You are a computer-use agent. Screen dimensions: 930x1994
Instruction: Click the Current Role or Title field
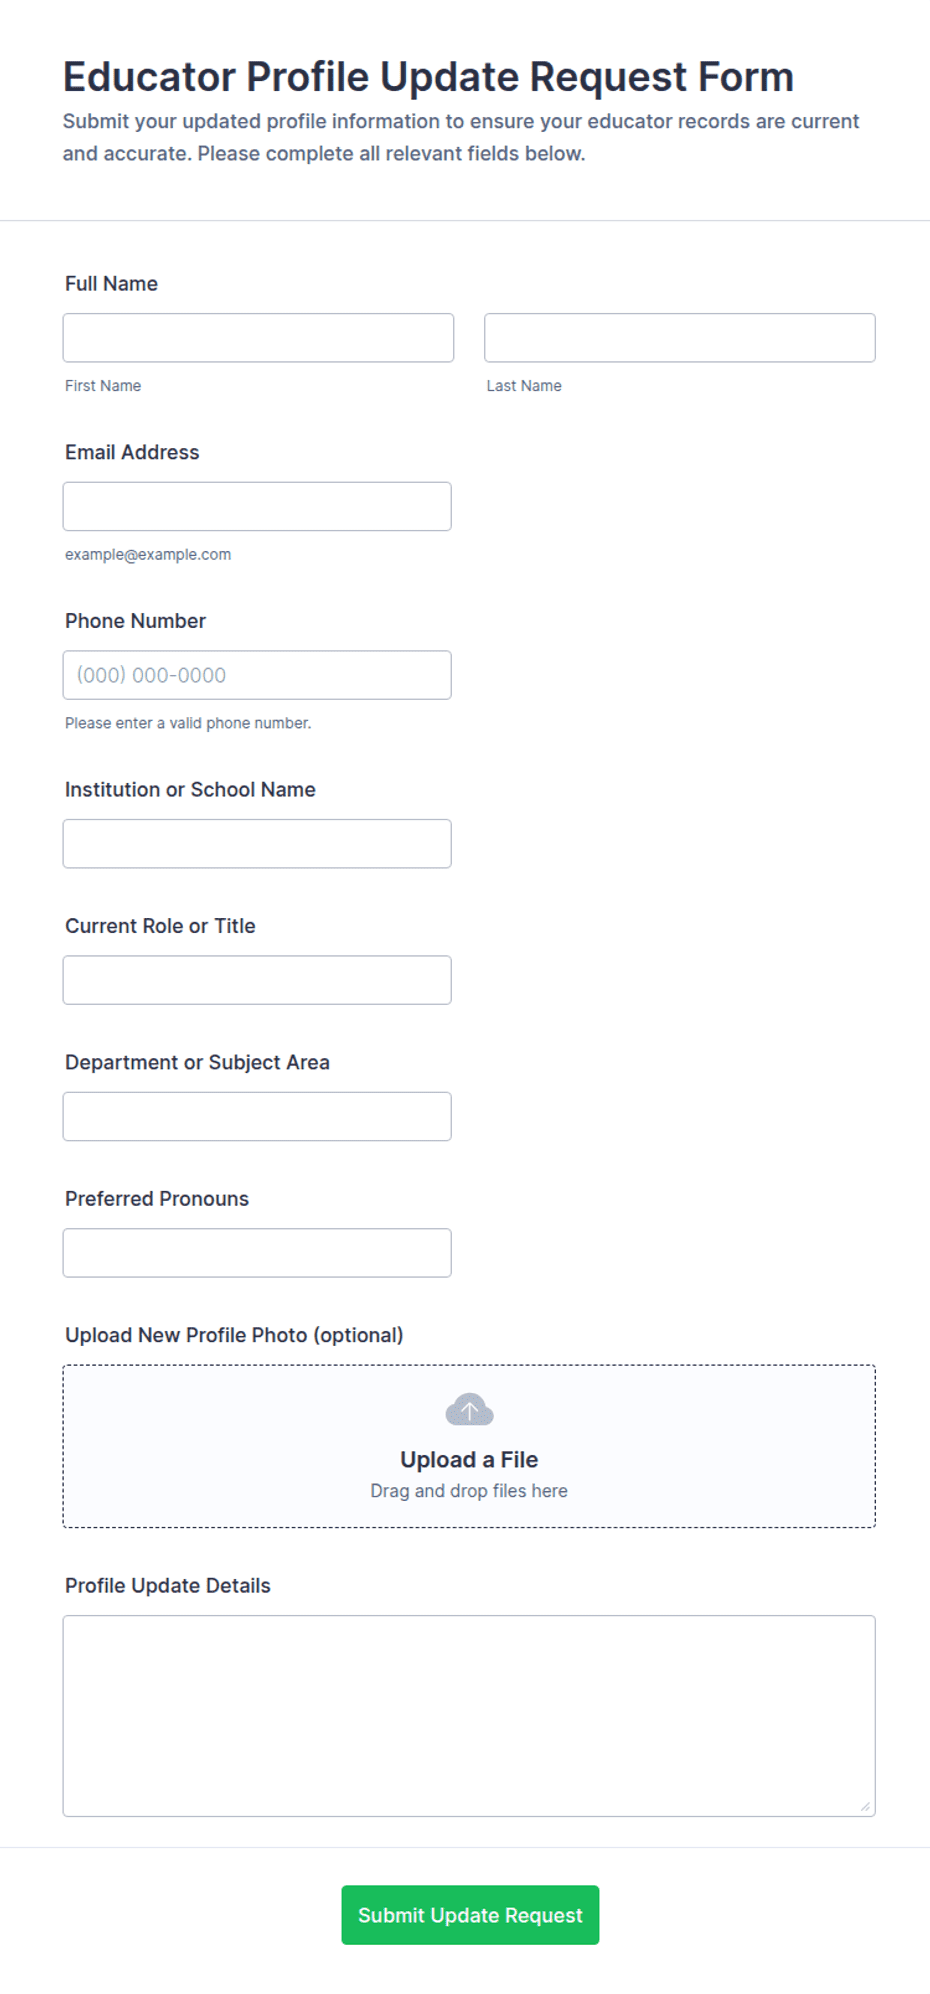pos(257,980)
